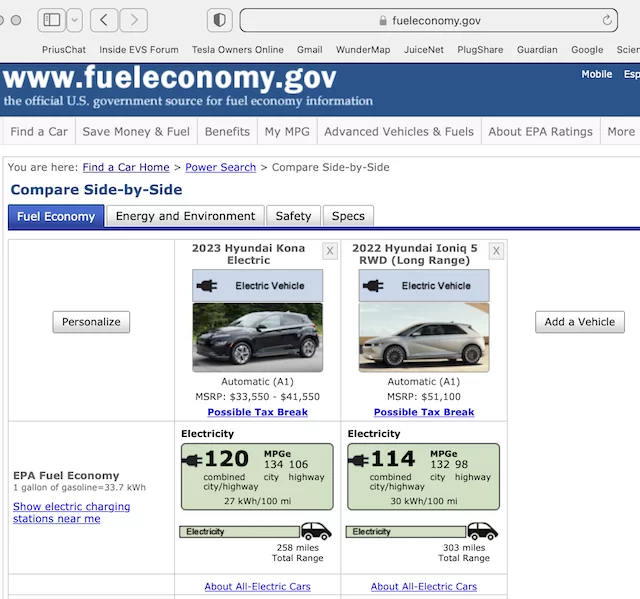Select the Specs tab
Screen dimensions: 640x599
(348, 216)
